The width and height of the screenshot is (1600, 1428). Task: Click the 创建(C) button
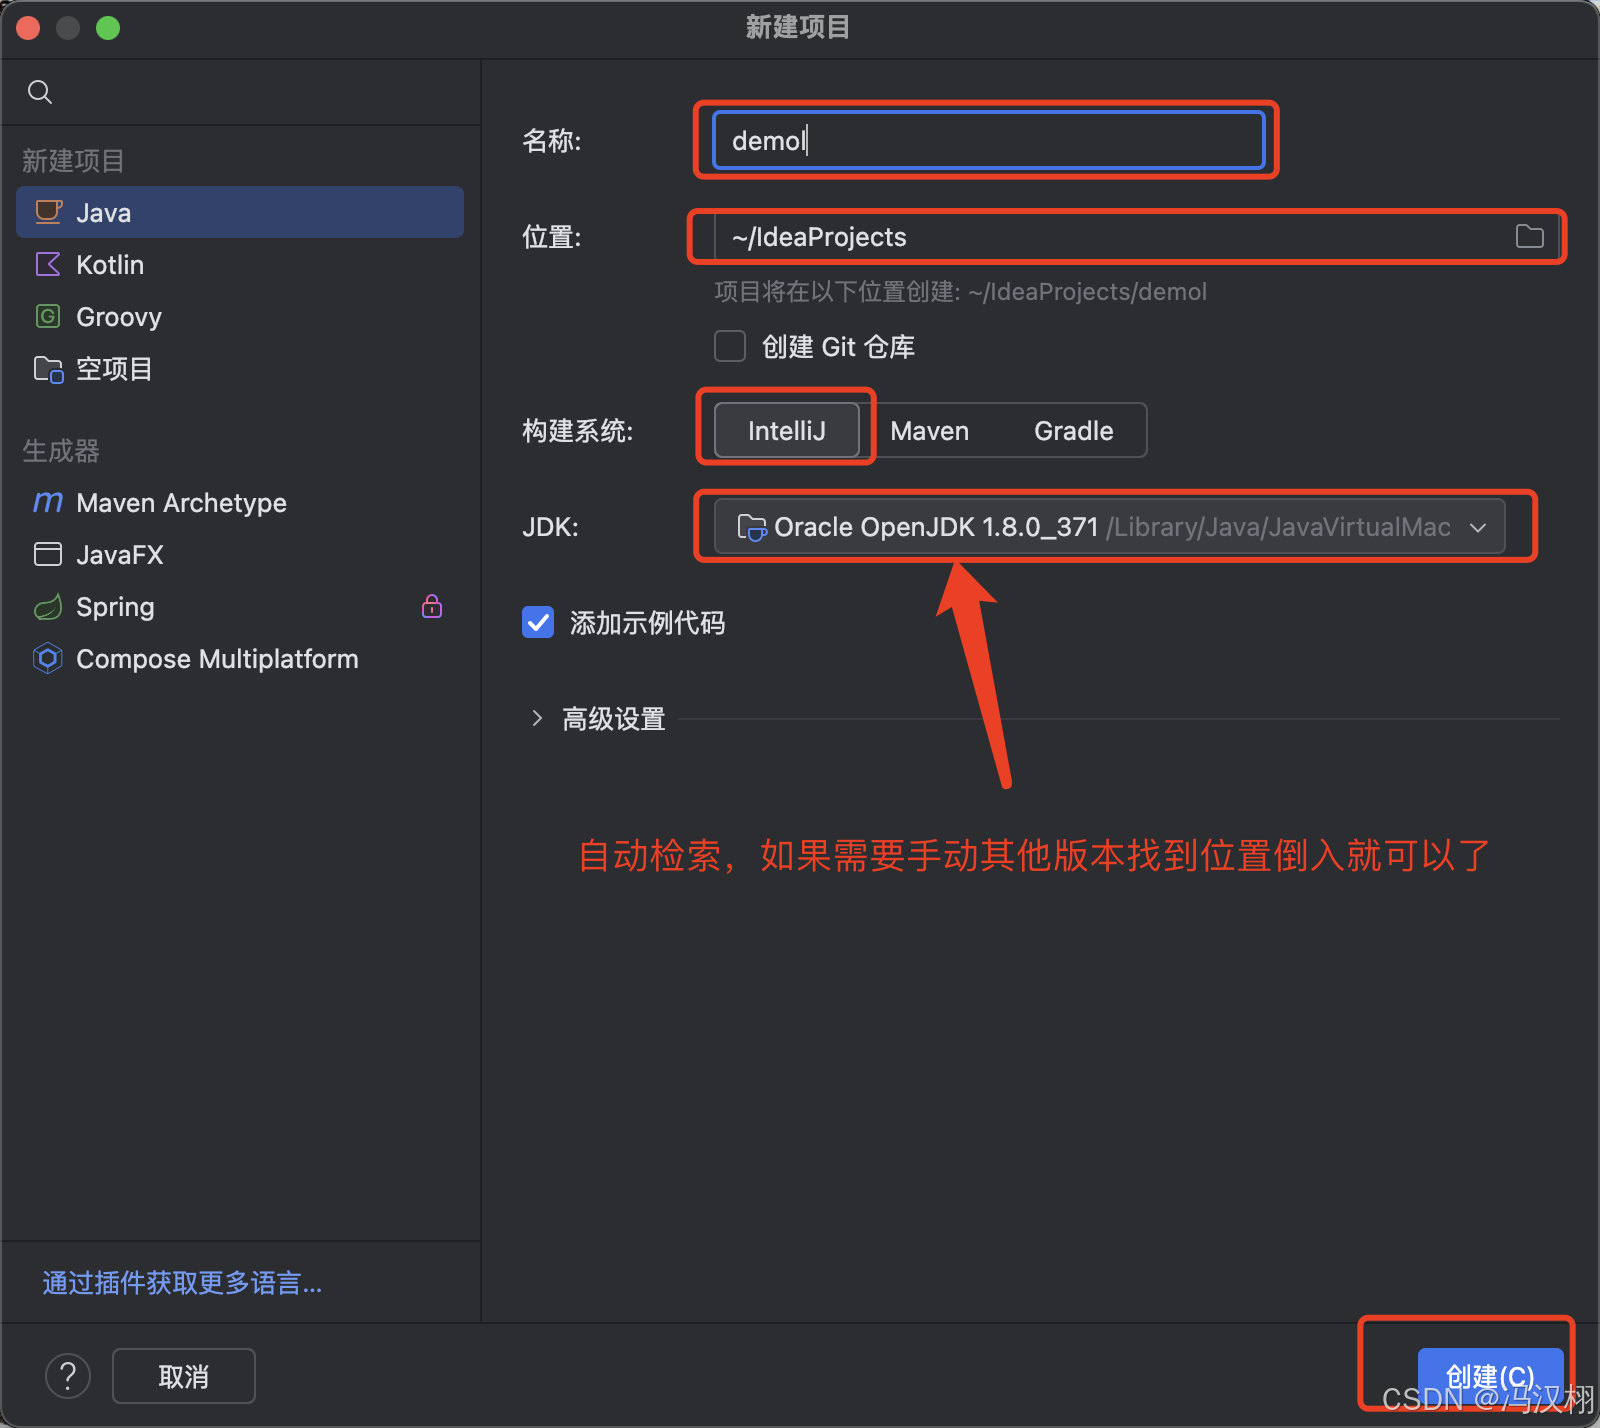[x=1490, y=1376]
